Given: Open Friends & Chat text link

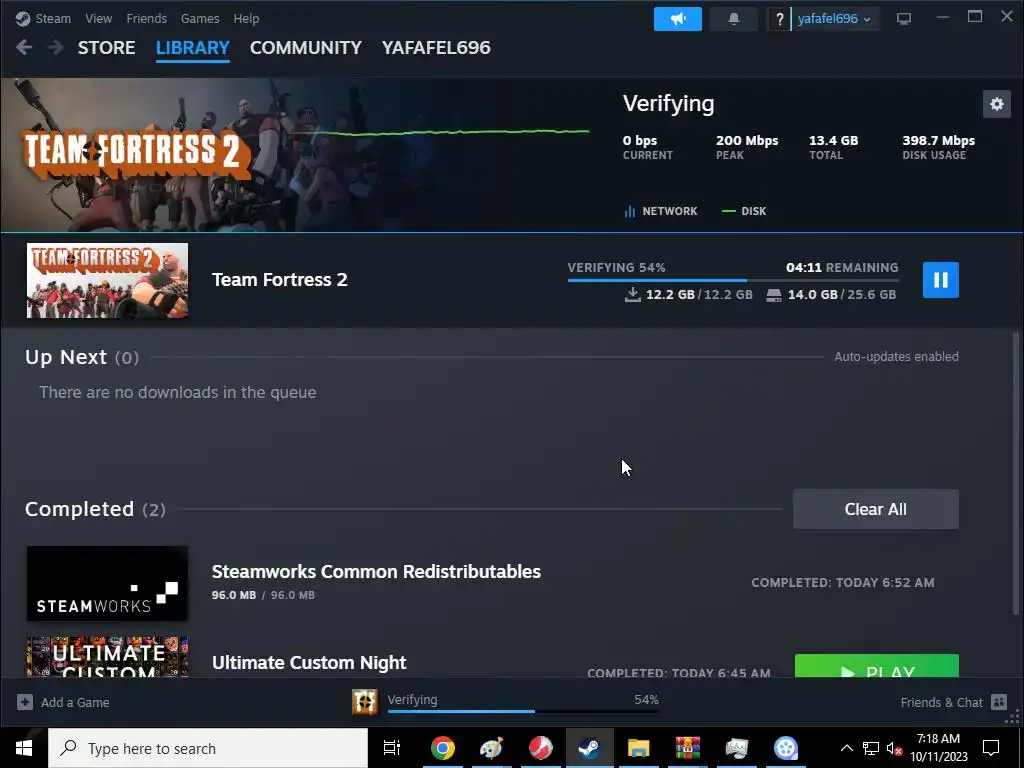Looking at the screenshot, I should [x=941, y=702].
